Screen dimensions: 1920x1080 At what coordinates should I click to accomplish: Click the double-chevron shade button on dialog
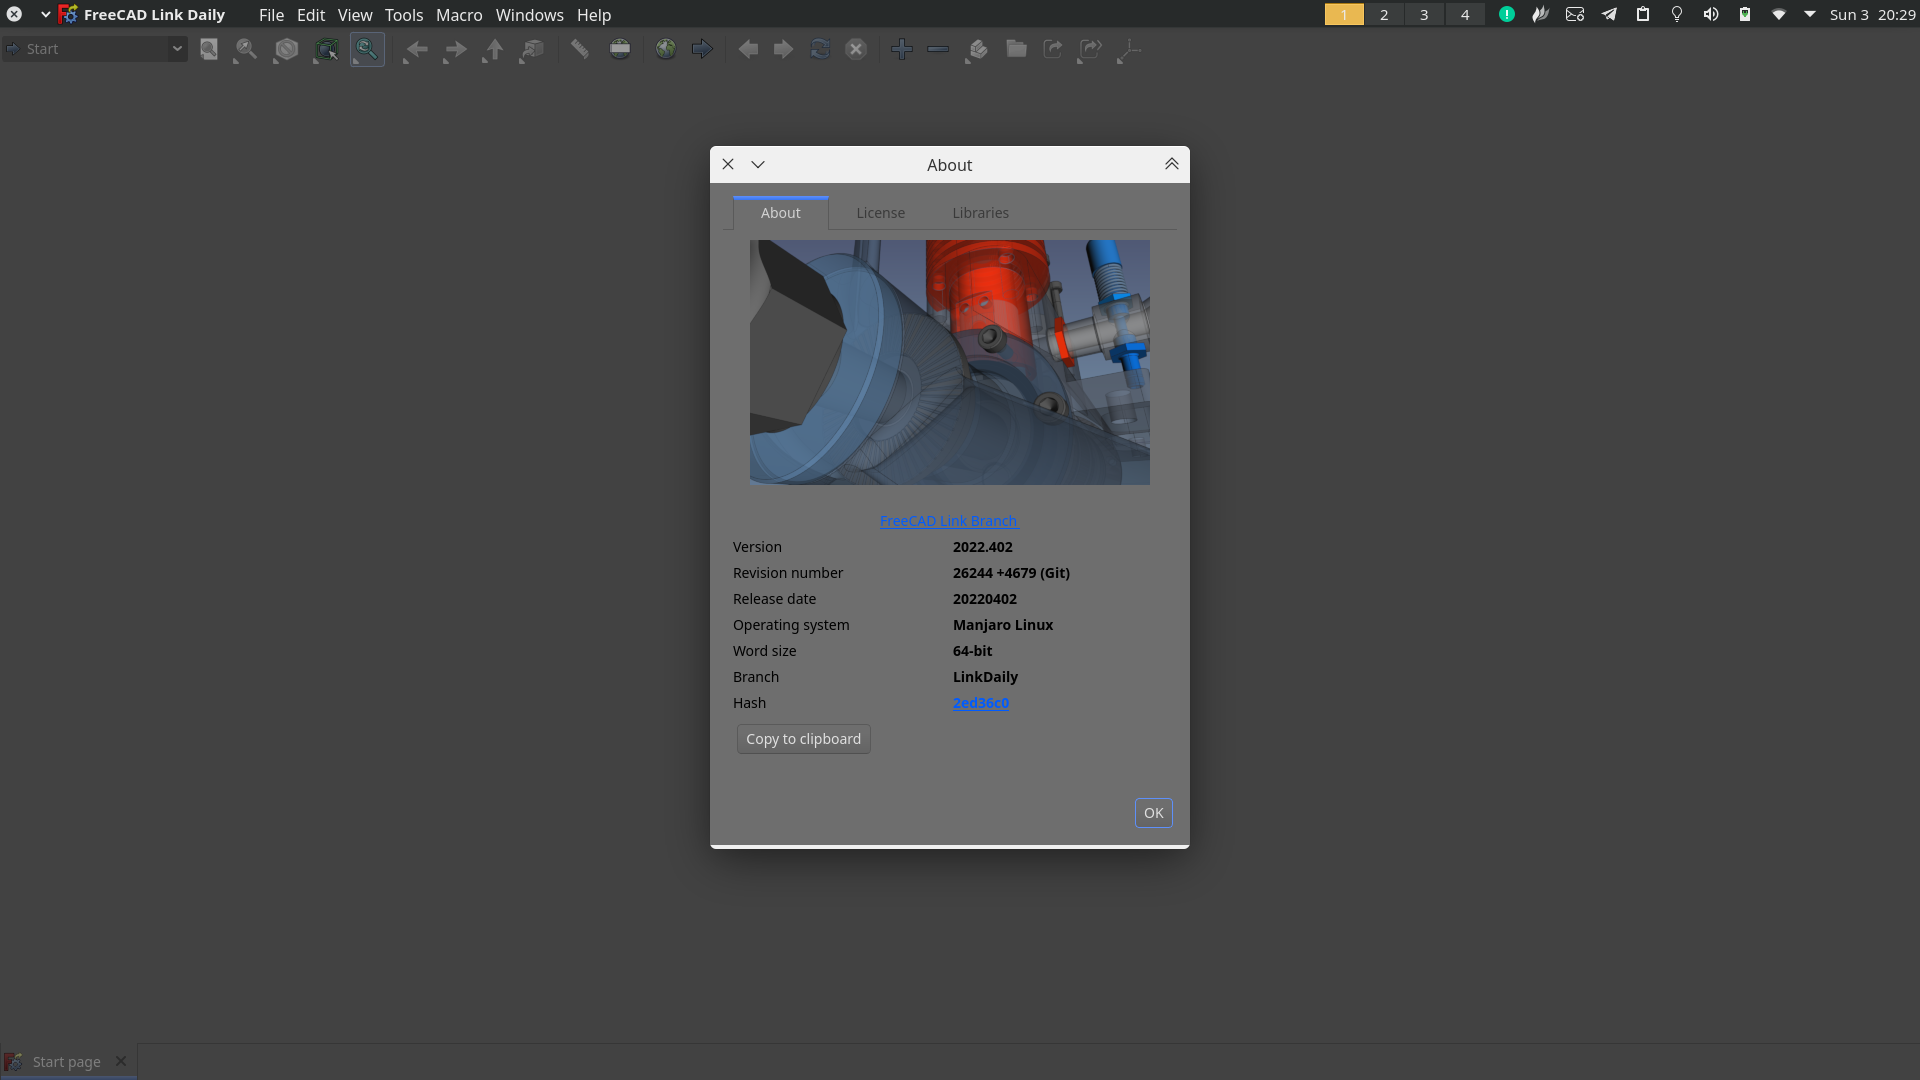click(x=1171, y=165)
